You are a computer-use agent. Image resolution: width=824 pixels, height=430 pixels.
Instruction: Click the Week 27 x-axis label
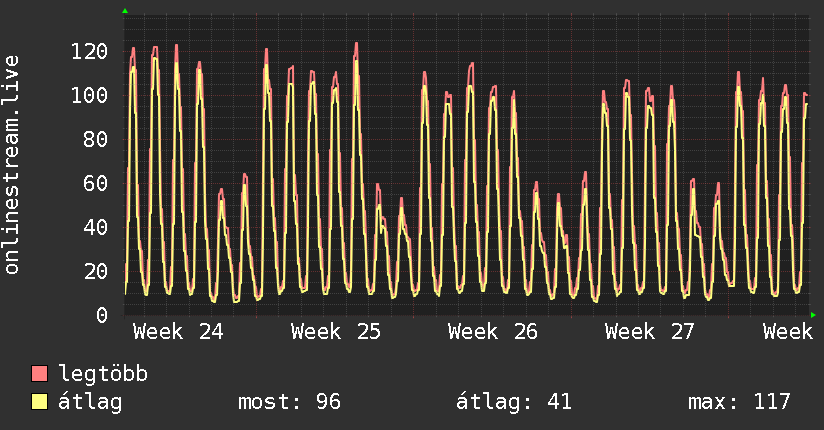[x=650, y=332]
